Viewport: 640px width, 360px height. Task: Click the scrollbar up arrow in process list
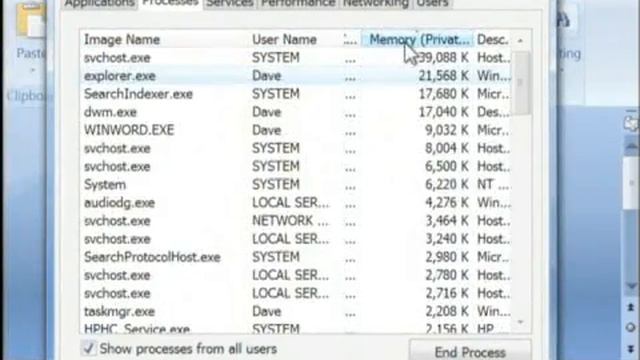pyautogui.click(x=520, y=40)
